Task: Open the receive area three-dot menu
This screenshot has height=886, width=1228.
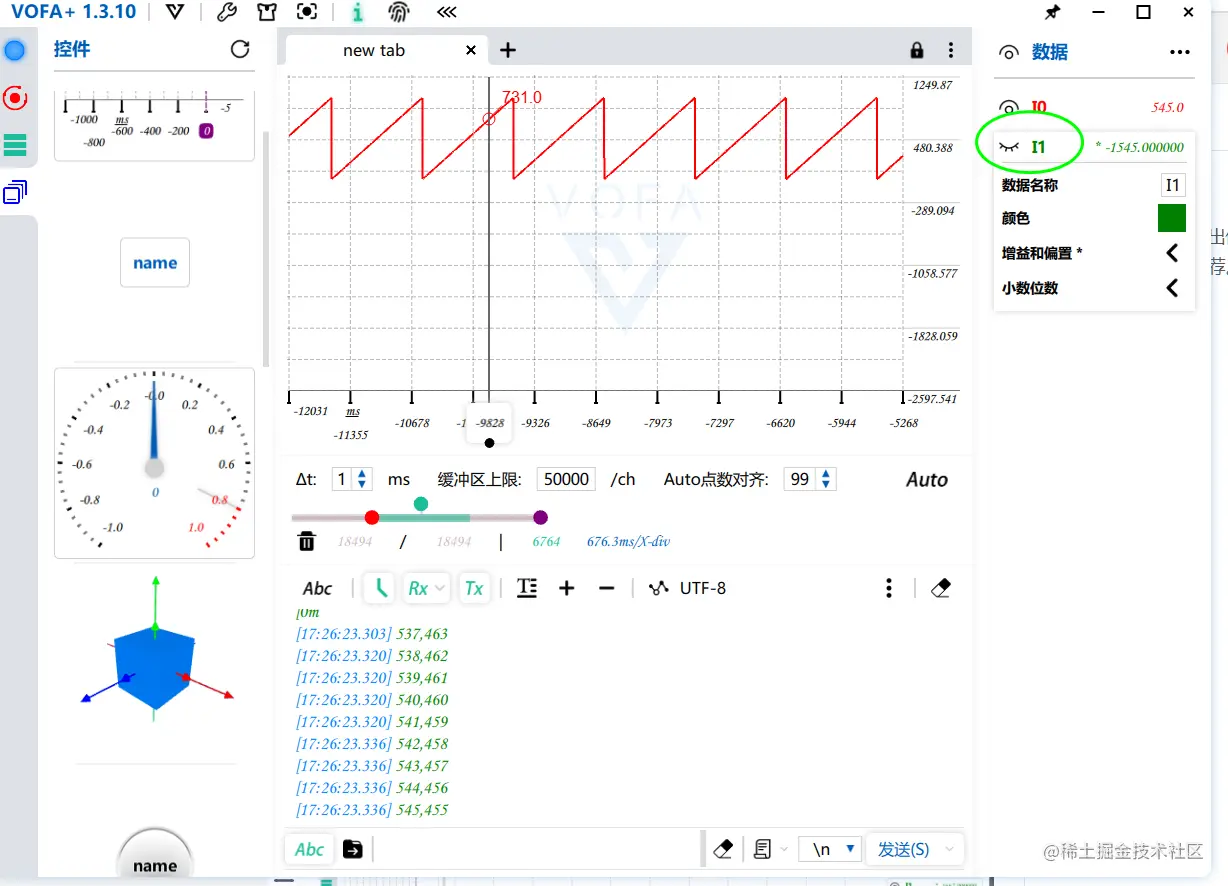Action: [x=889, y=588]
